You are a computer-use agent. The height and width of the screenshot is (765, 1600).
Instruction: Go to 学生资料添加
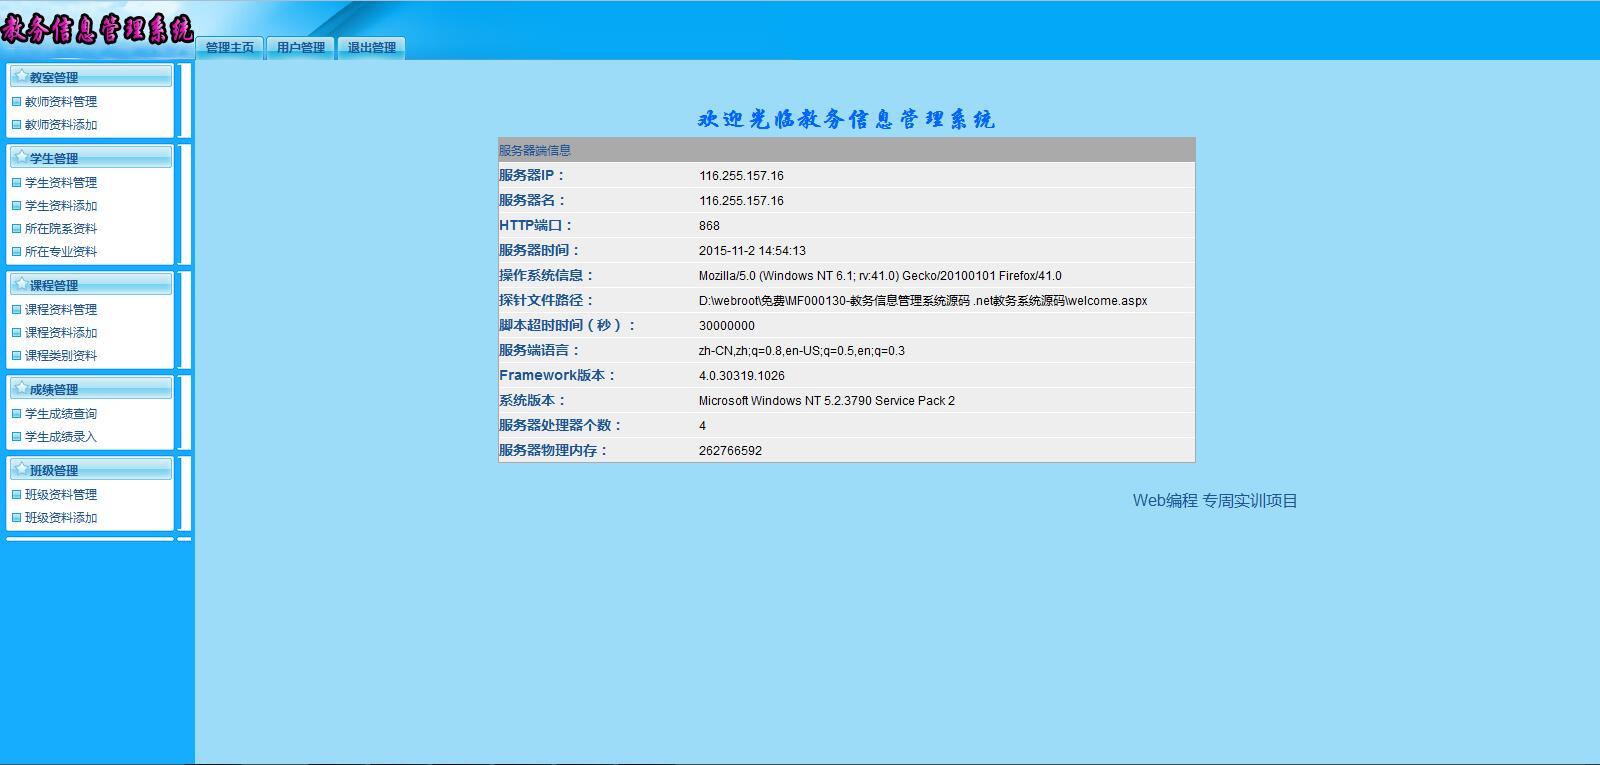click(61, 206)
